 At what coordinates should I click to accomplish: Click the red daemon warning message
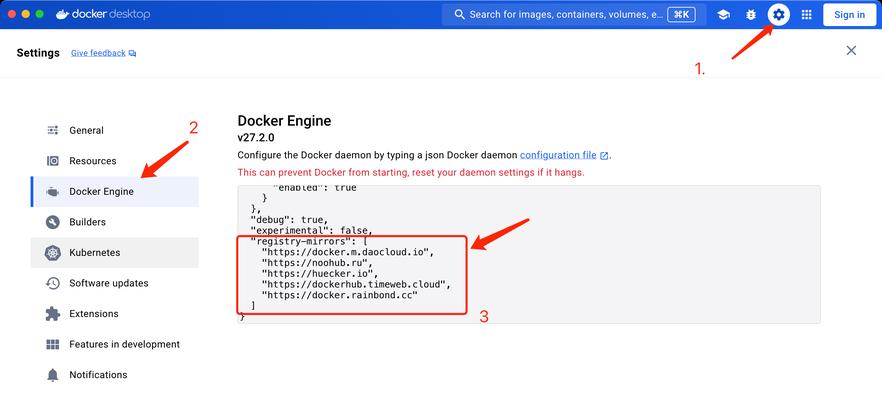click(411, 173)
